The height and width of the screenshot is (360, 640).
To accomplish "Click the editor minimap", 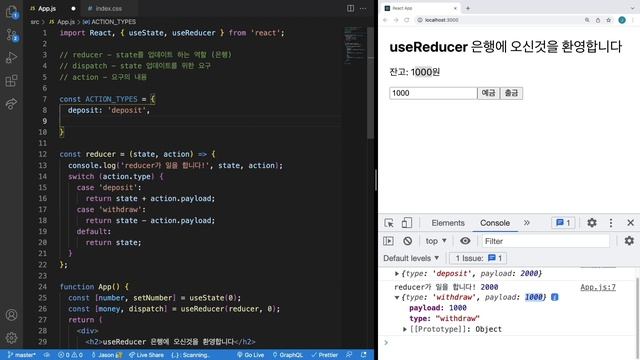I will (354, 45).
